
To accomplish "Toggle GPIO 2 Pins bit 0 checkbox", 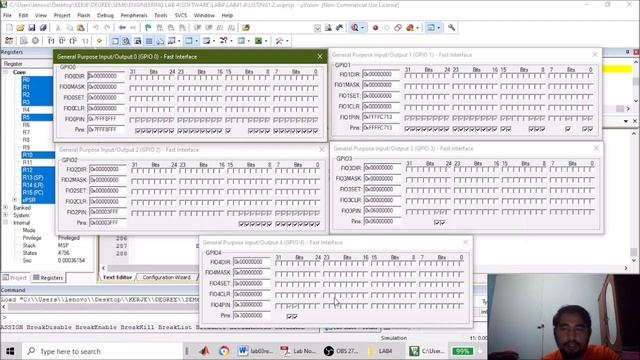I will pos(317,224).
